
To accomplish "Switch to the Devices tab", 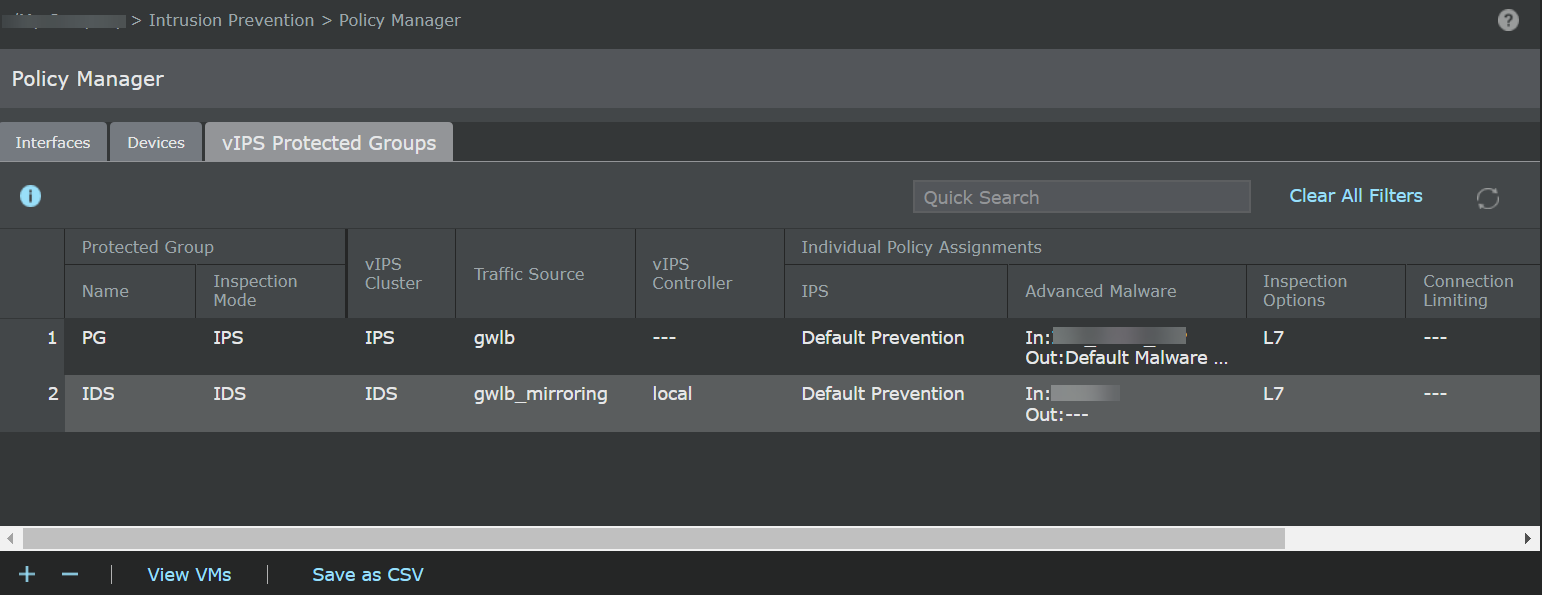I will 156,142.
